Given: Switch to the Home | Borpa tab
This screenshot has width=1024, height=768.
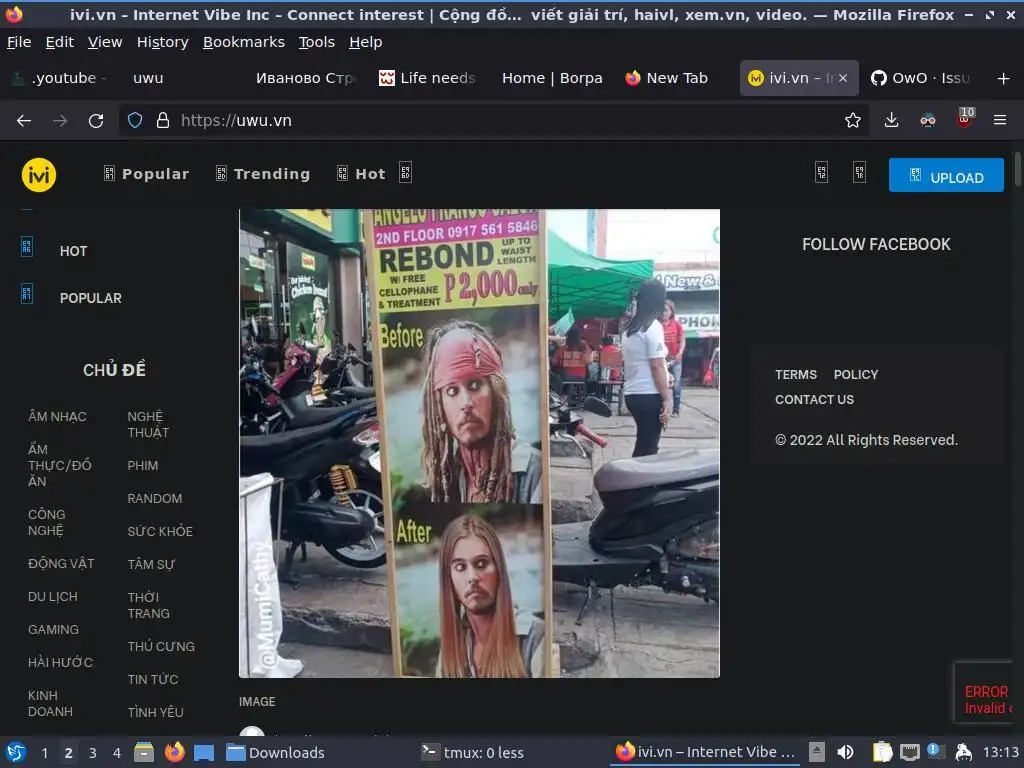Looking at the screenshot, I should (552, 78).
